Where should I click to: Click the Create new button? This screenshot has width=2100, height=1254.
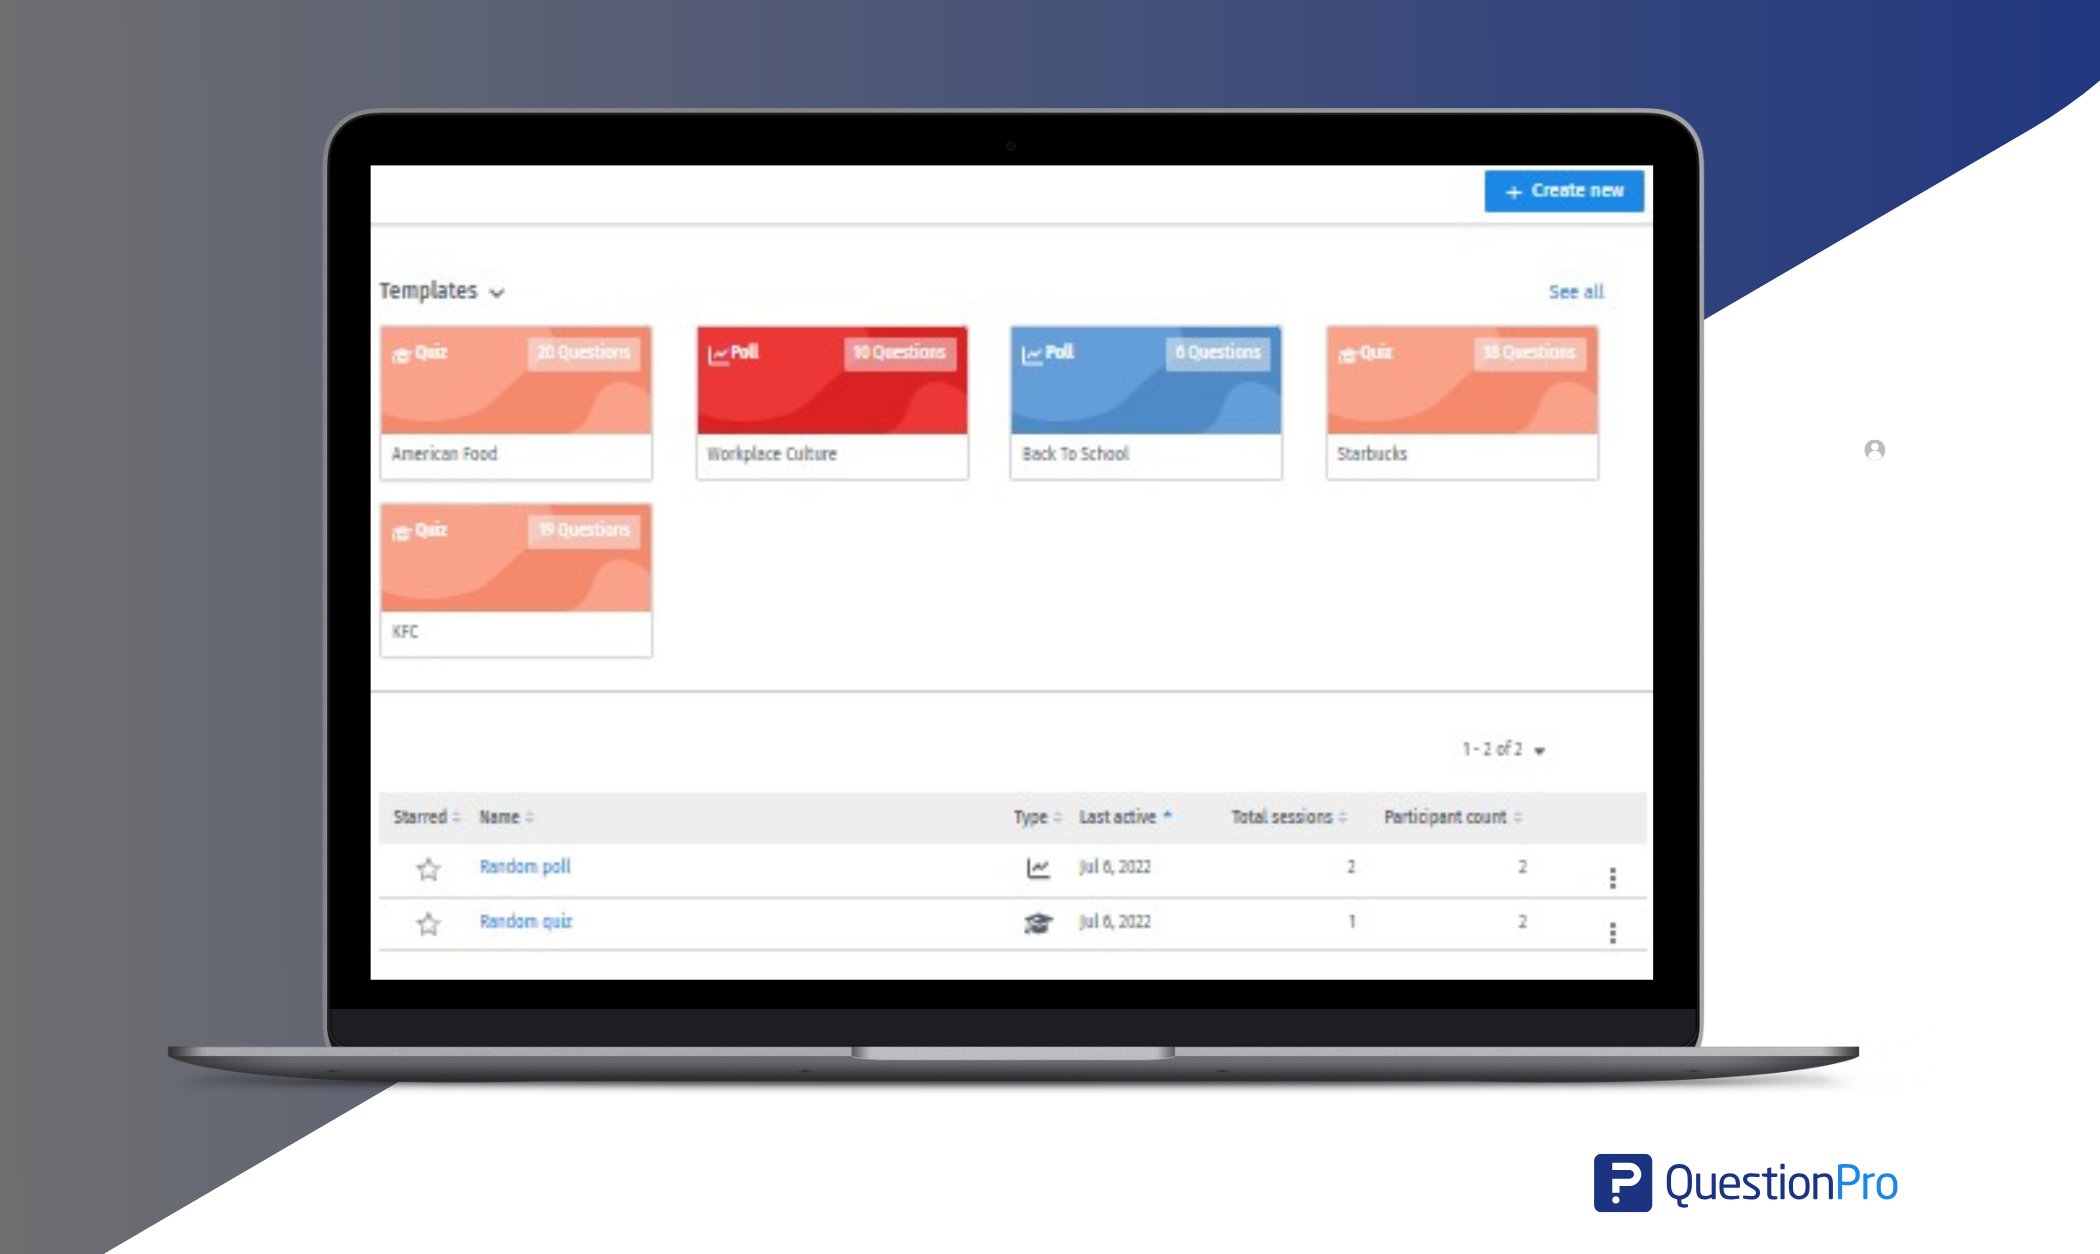(x=1566, y=191)
